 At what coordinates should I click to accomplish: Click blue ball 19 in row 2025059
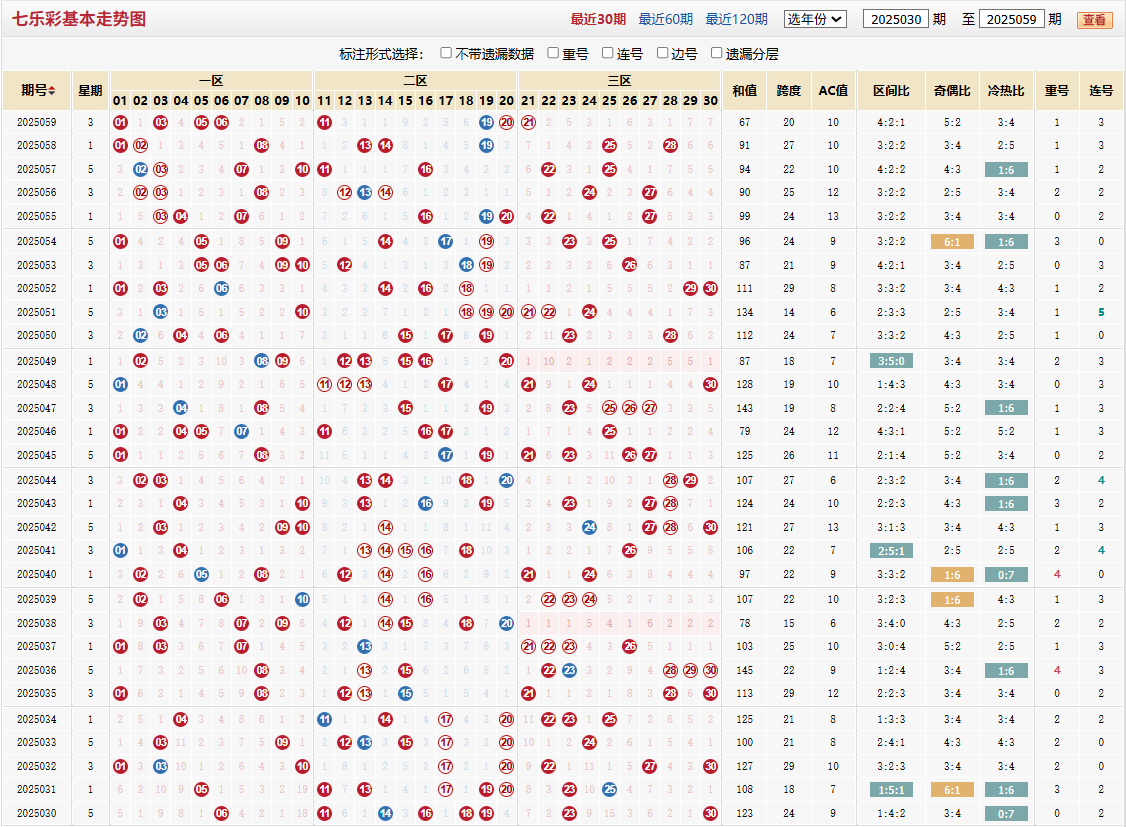coord(486,122)
